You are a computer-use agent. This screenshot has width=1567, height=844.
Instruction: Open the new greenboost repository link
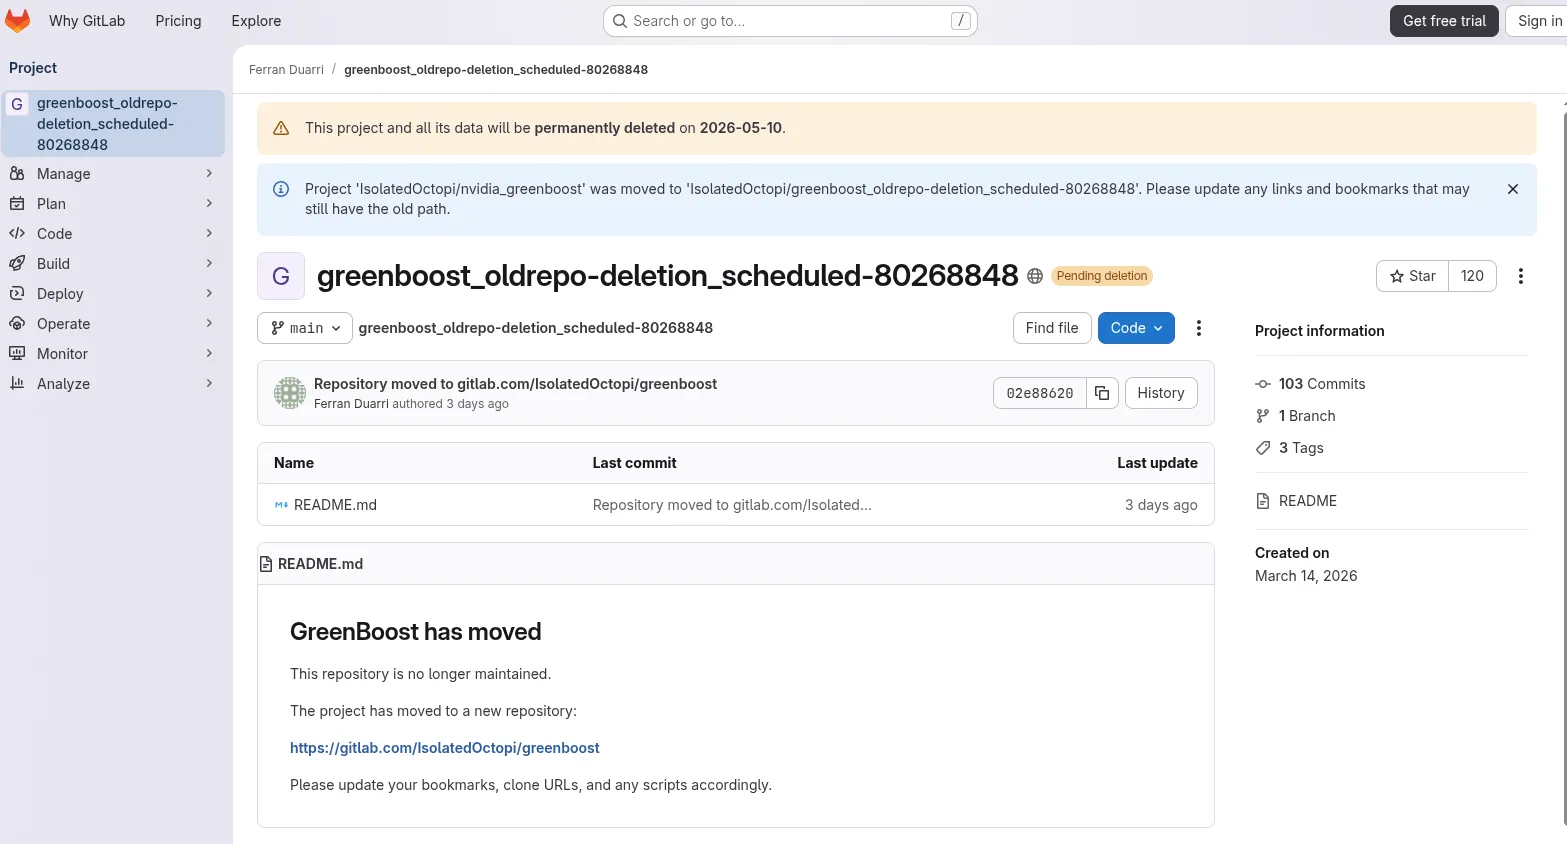(444, 748)
